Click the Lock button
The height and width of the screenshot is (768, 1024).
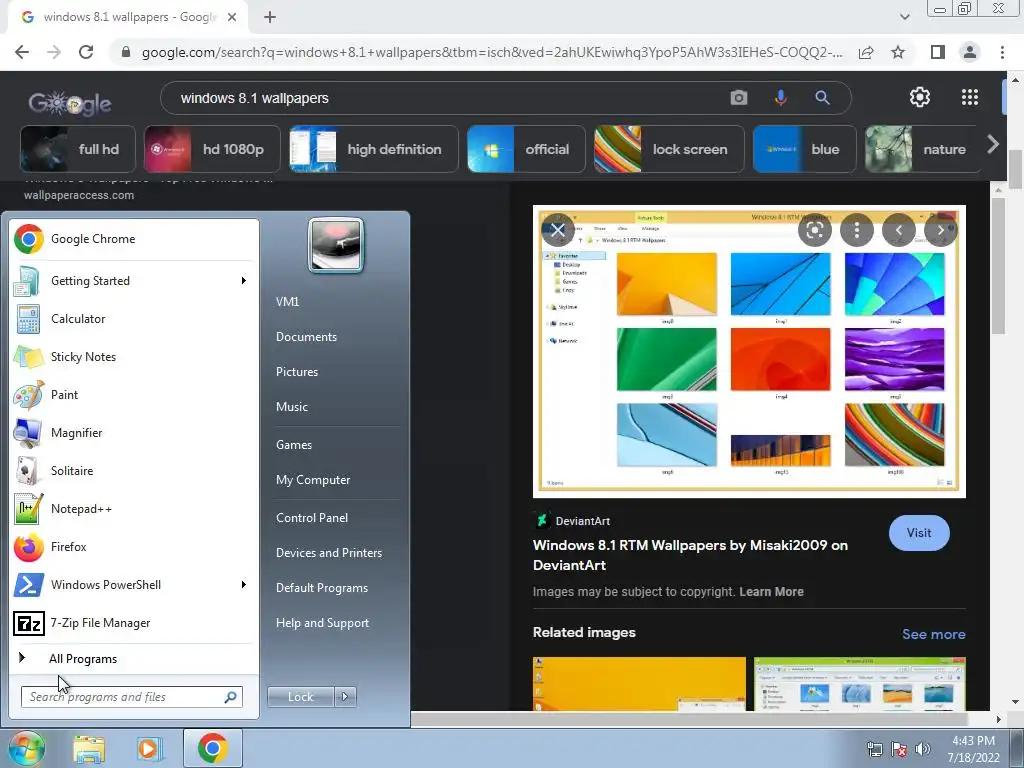coord(300,697)
